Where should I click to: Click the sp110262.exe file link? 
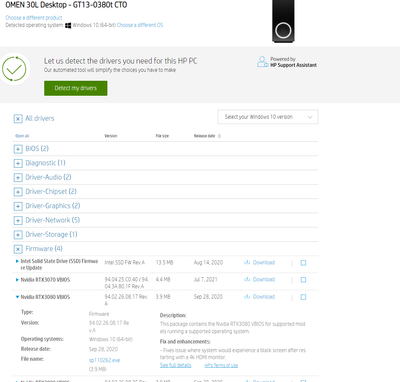pos(104,360)
